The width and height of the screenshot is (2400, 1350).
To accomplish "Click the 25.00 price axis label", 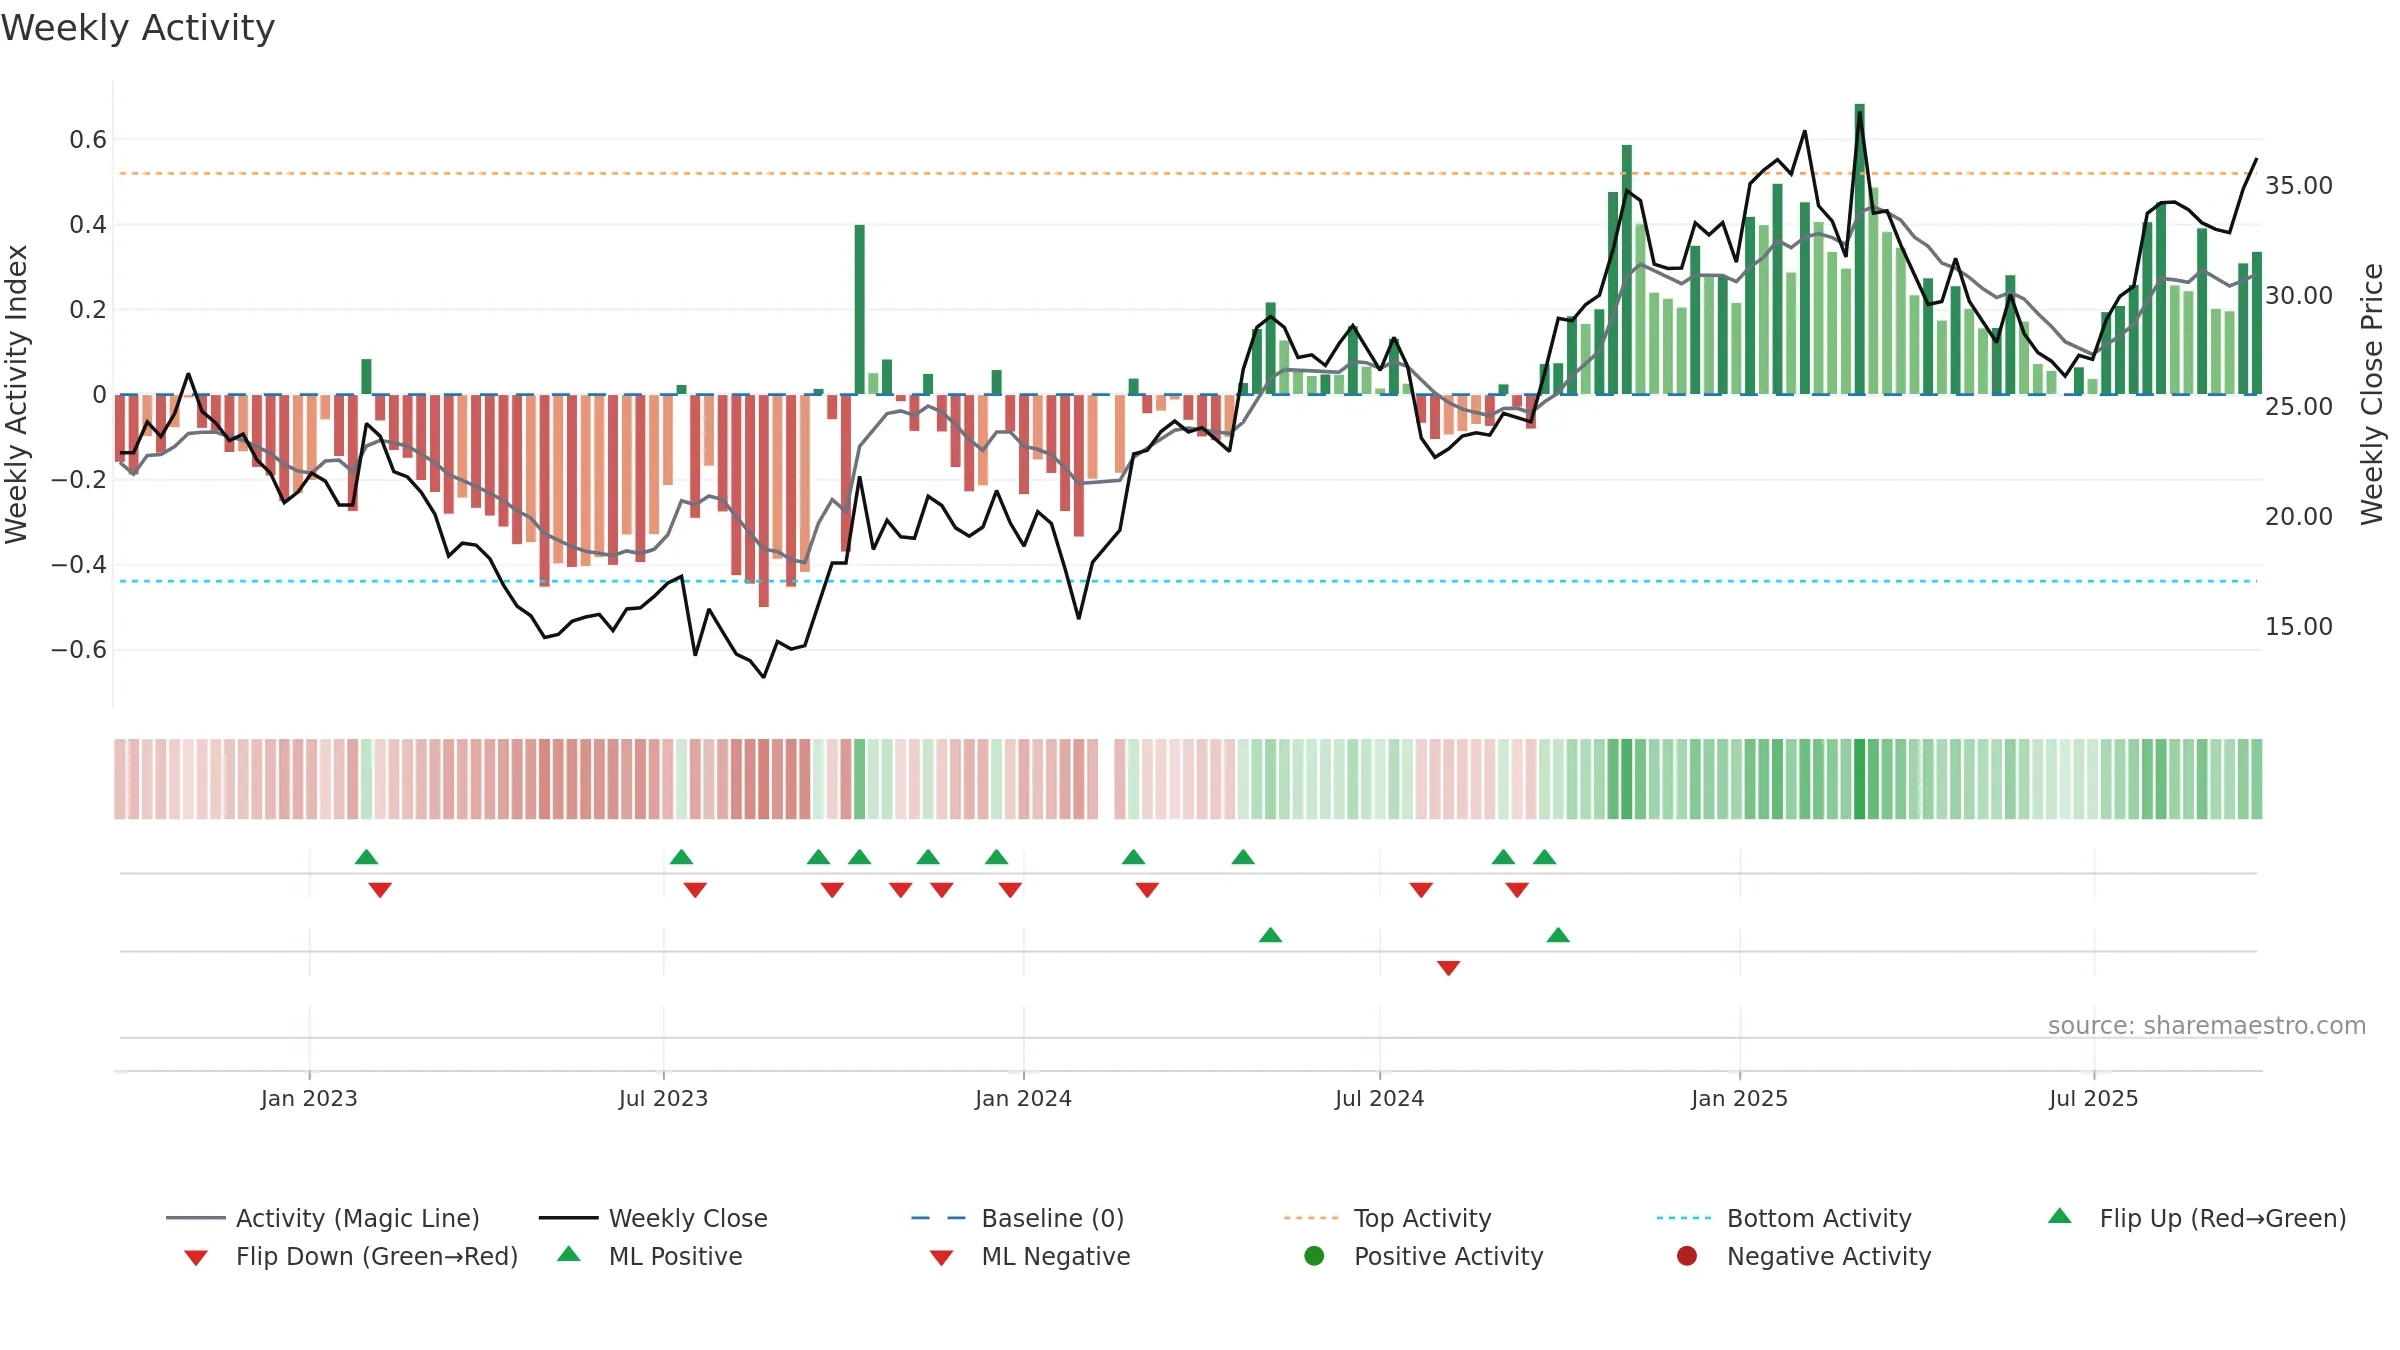I will pos(2299,407).
